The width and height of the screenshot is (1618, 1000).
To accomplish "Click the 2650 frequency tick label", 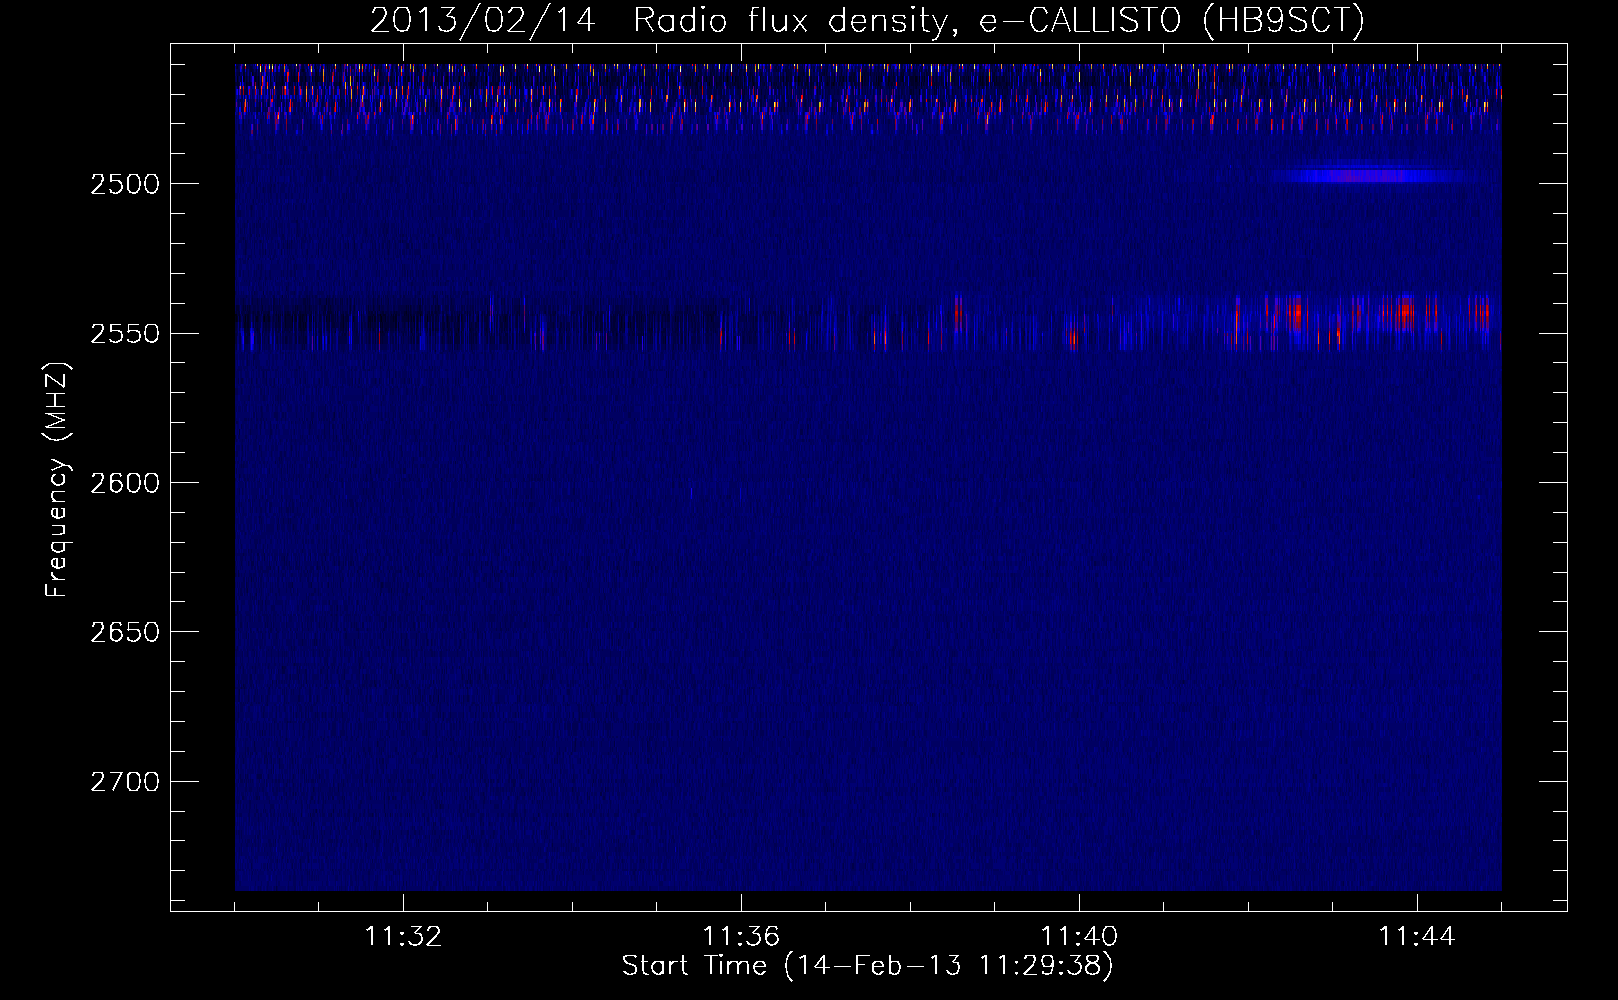I will (x=125, y=632).
